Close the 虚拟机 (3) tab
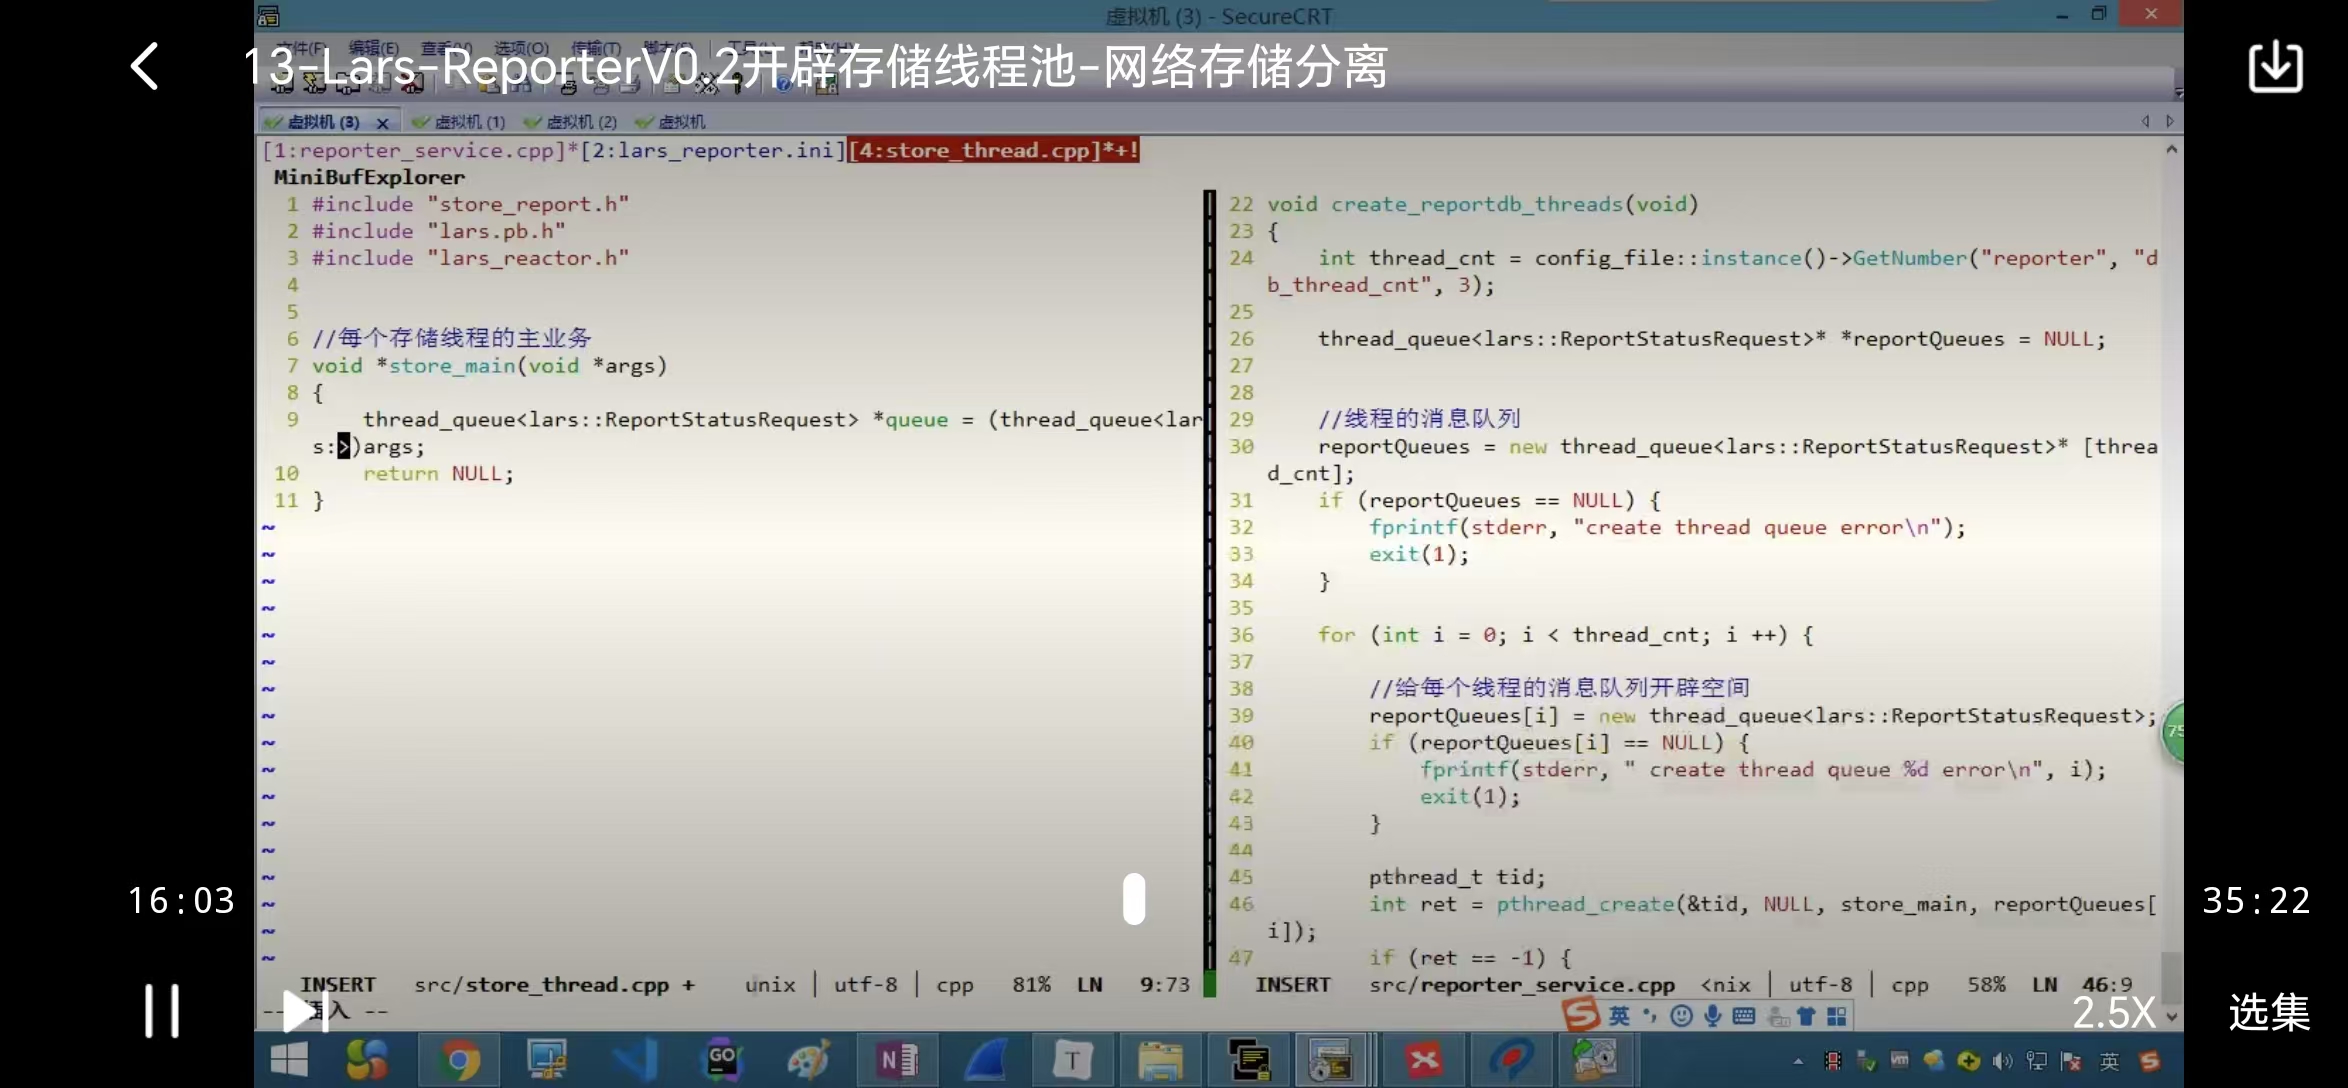The width and height of the screenshot is (2348, 1088). tap(382, 123)
